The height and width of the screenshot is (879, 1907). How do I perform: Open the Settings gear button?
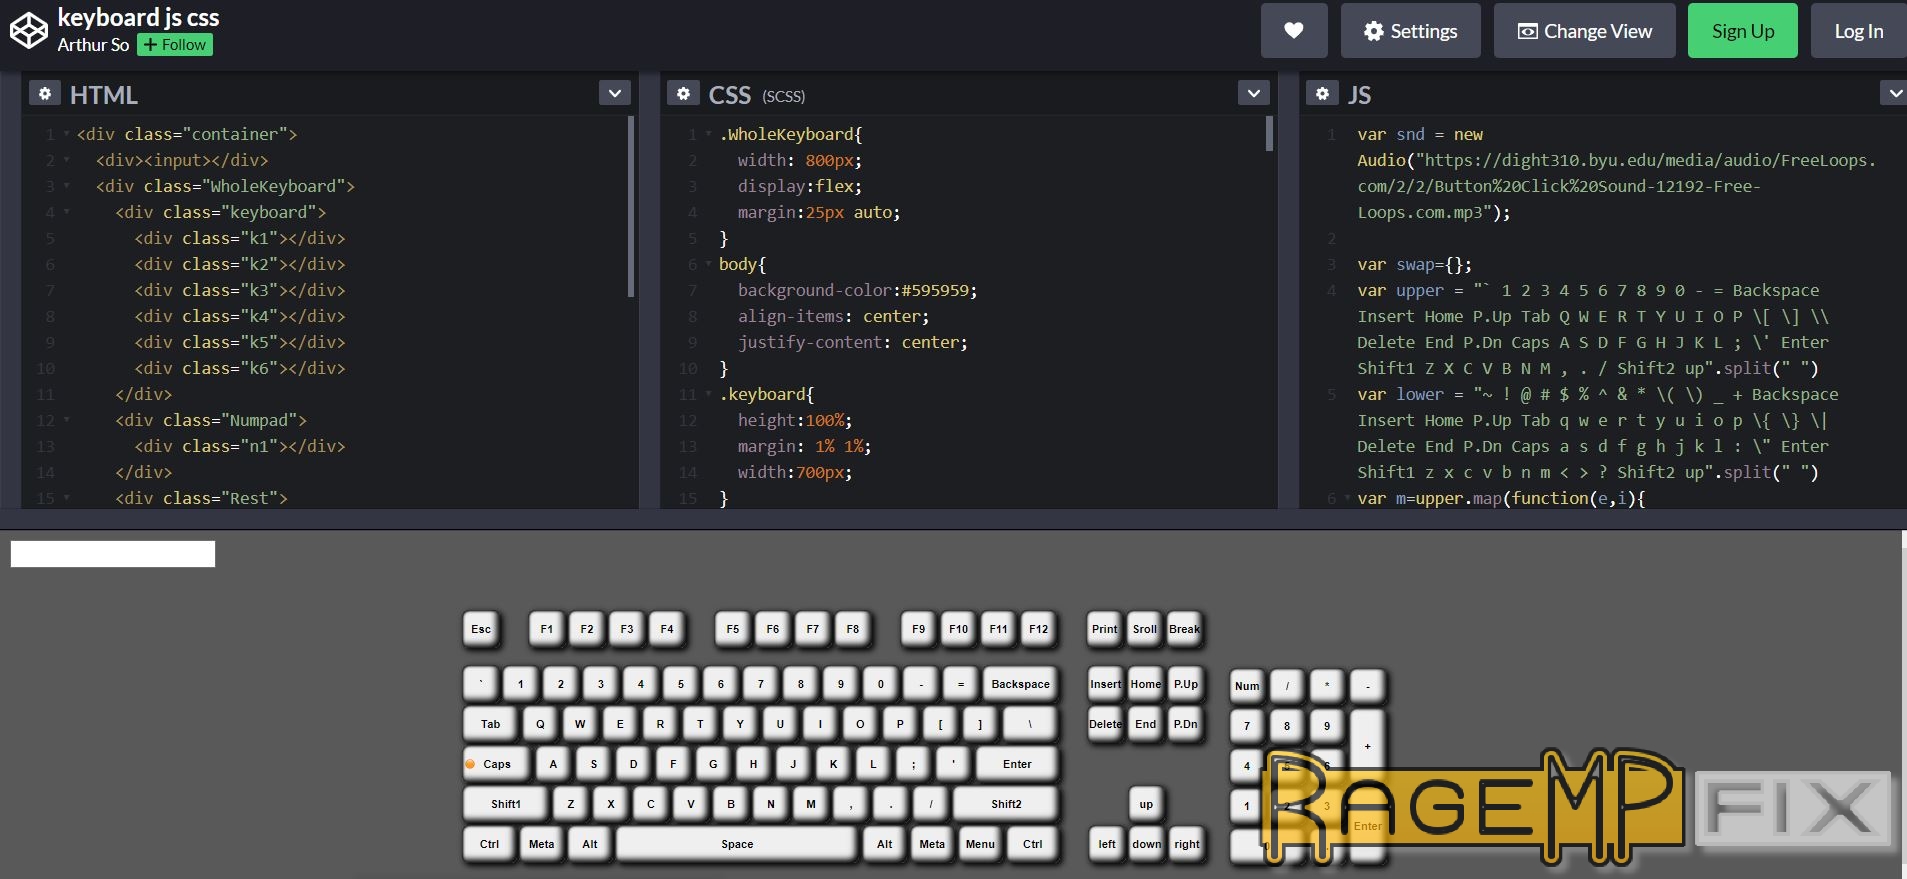click(1411, 31)
